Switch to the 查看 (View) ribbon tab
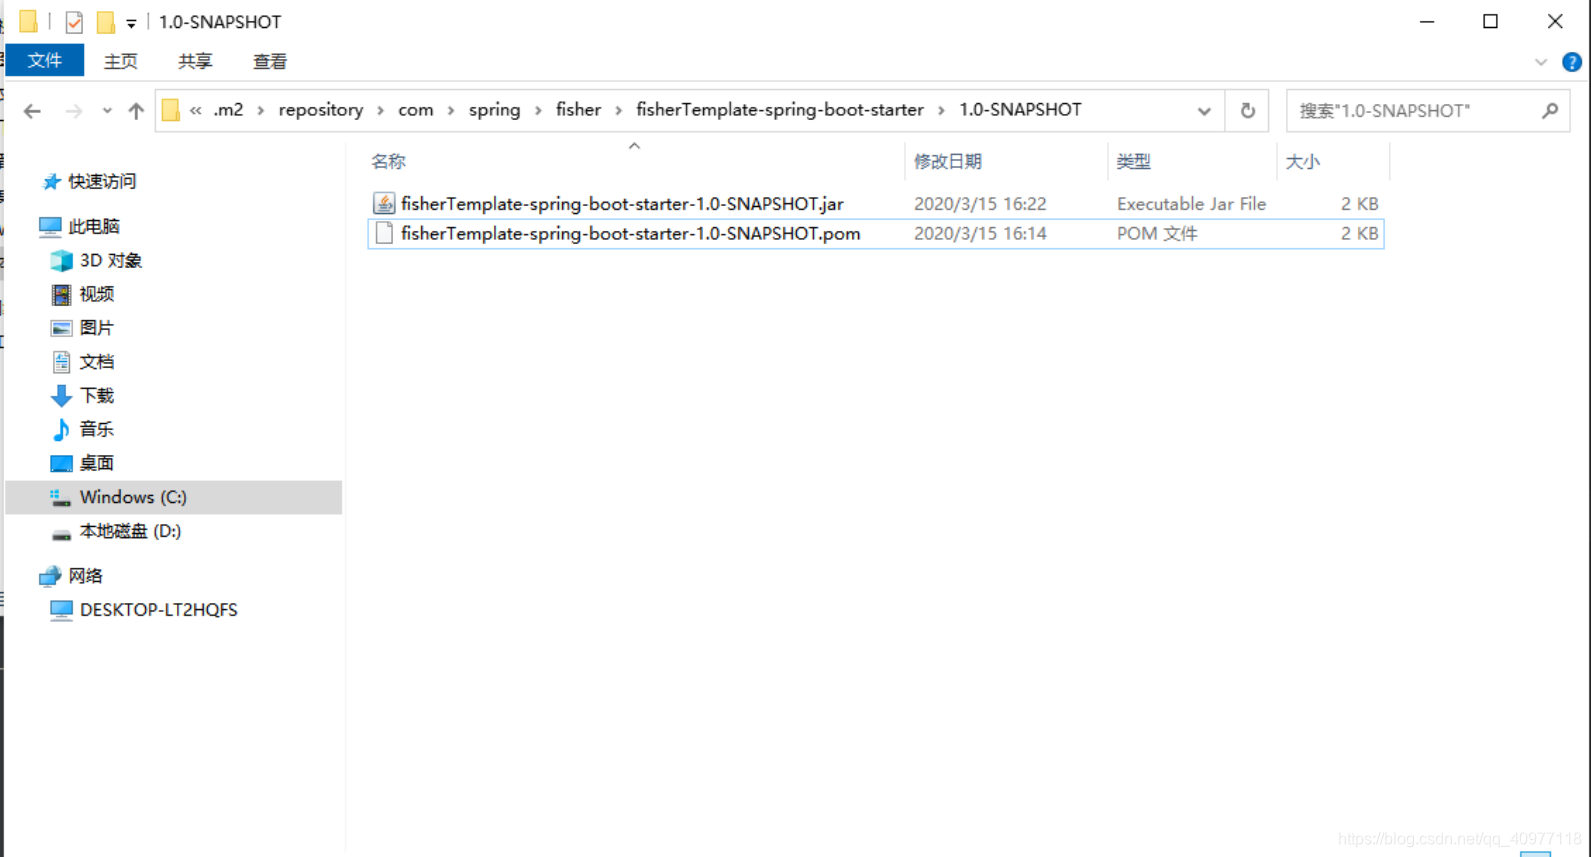The image size is (1591, 857). 270,61
